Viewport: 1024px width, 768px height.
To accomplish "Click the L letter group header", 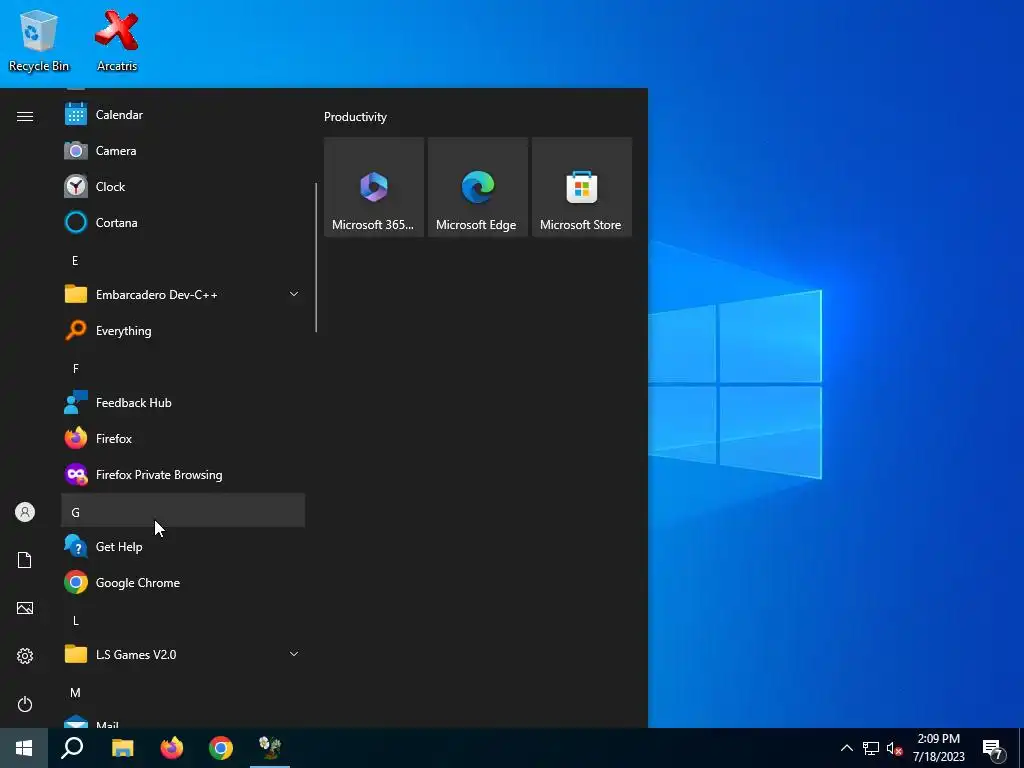I will [x=183, y=620].
